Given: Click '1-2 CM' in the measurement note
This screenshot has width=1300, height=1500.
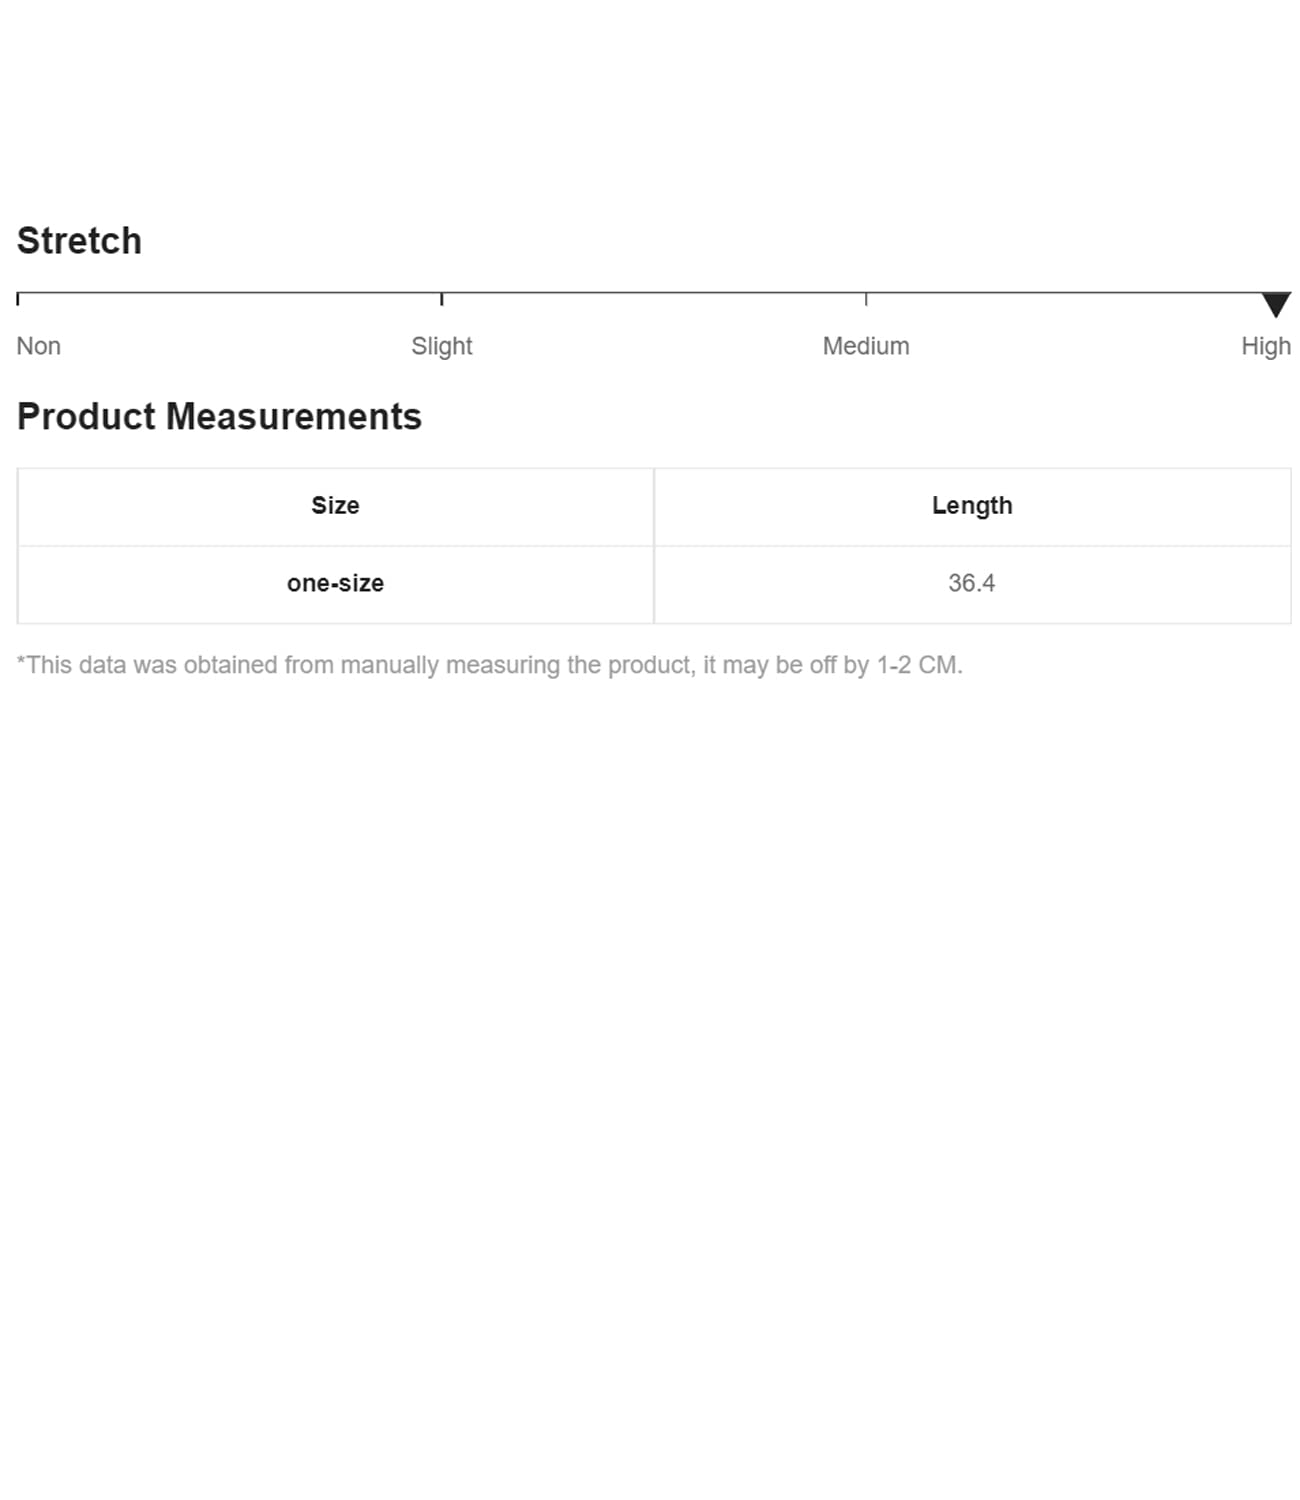Looking at the screenshot, I should pos(917,666).
